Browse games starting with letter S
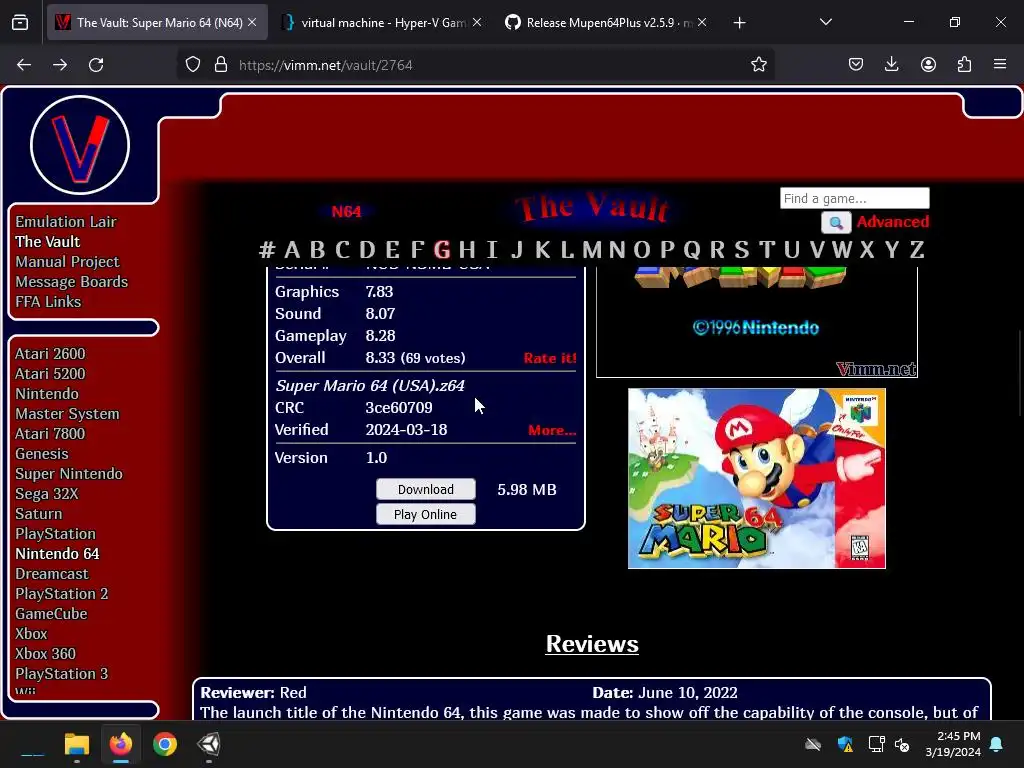The width and height of the screenshot is (1024, 768). coord(741,249)
